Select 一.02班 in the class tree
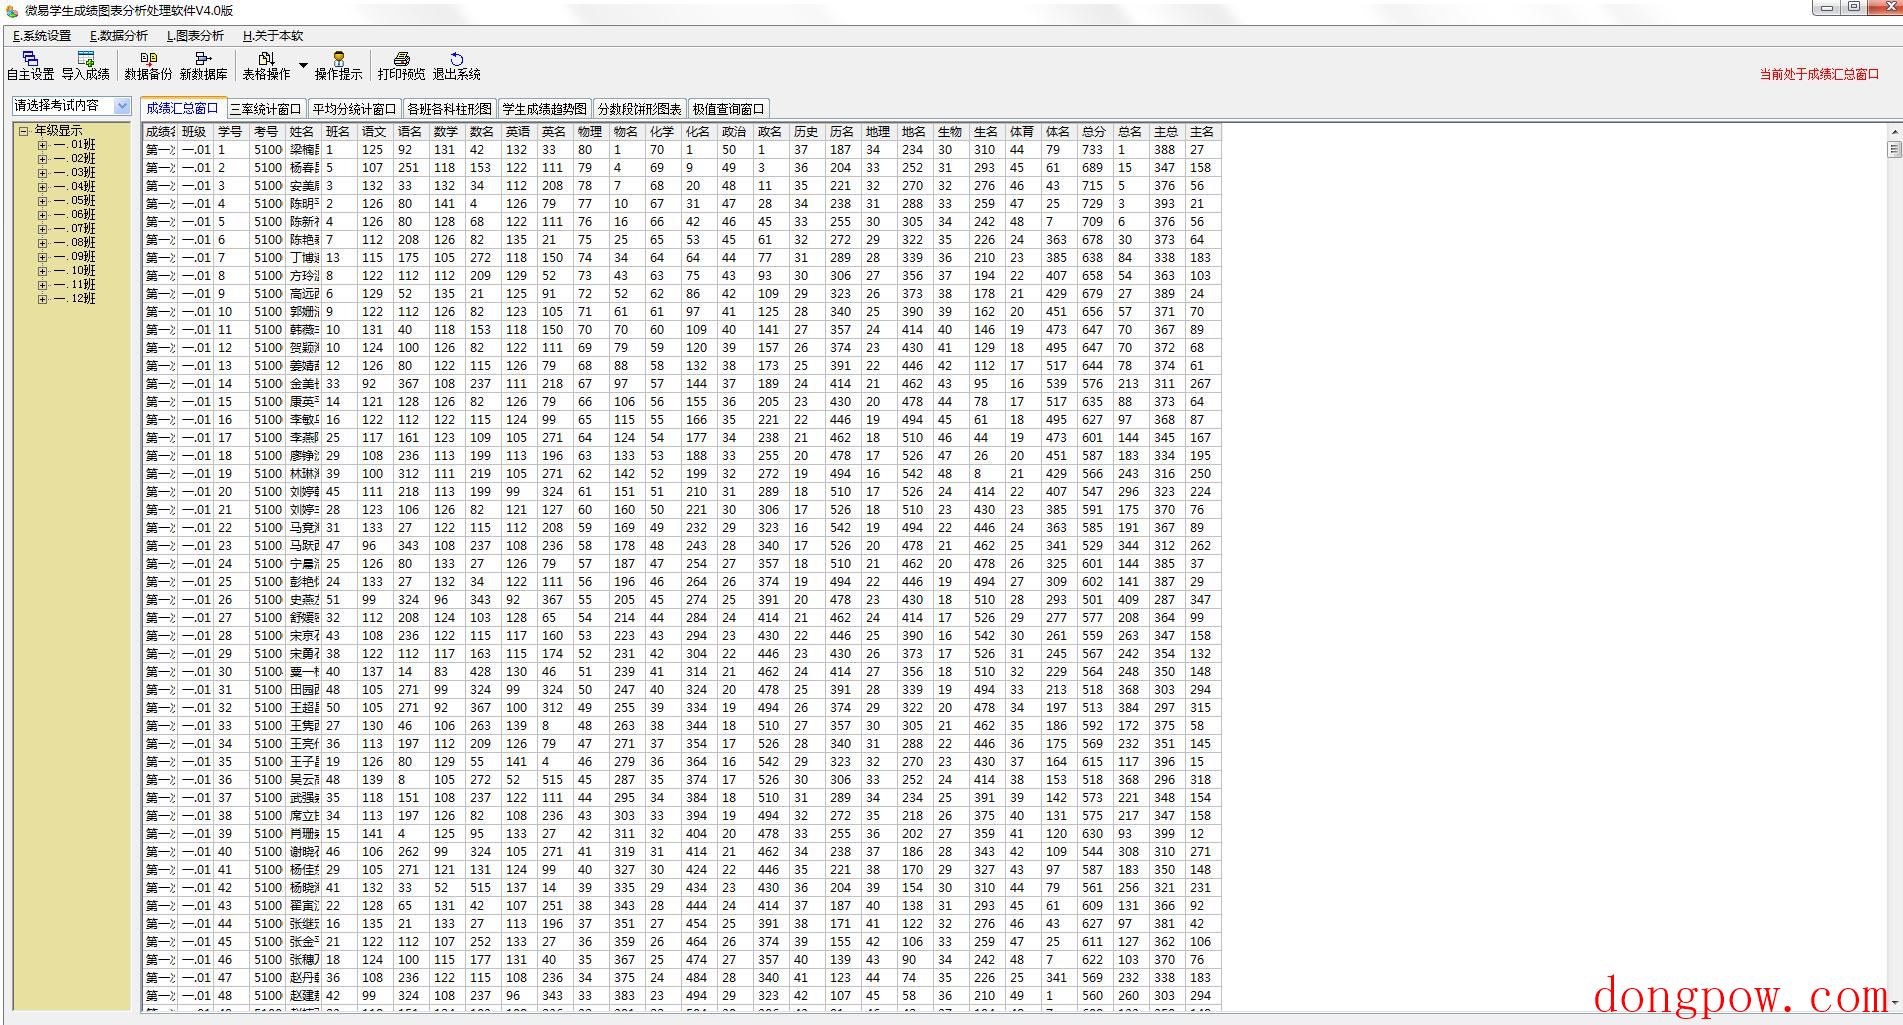The width and height of the screenshot is (1903, 1025). coord(75,159)
